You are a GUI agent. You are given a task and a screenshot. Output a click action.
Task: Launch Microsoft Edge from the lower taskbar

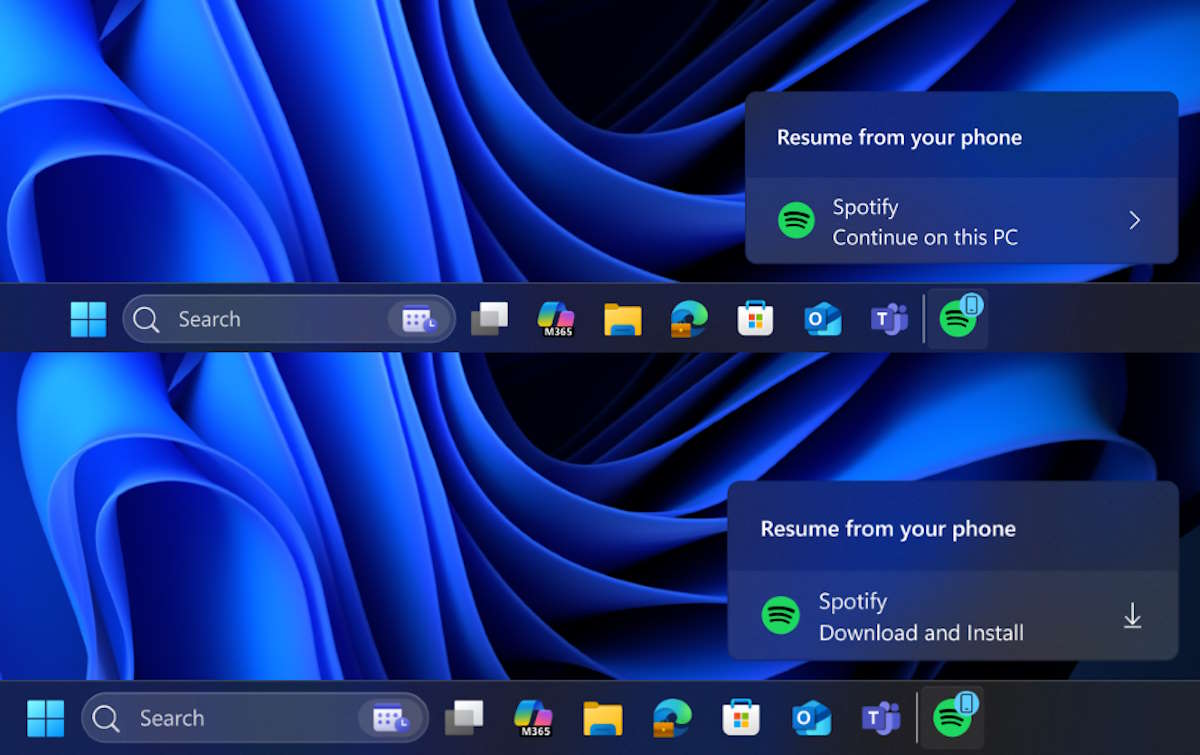tap(671, 718)
